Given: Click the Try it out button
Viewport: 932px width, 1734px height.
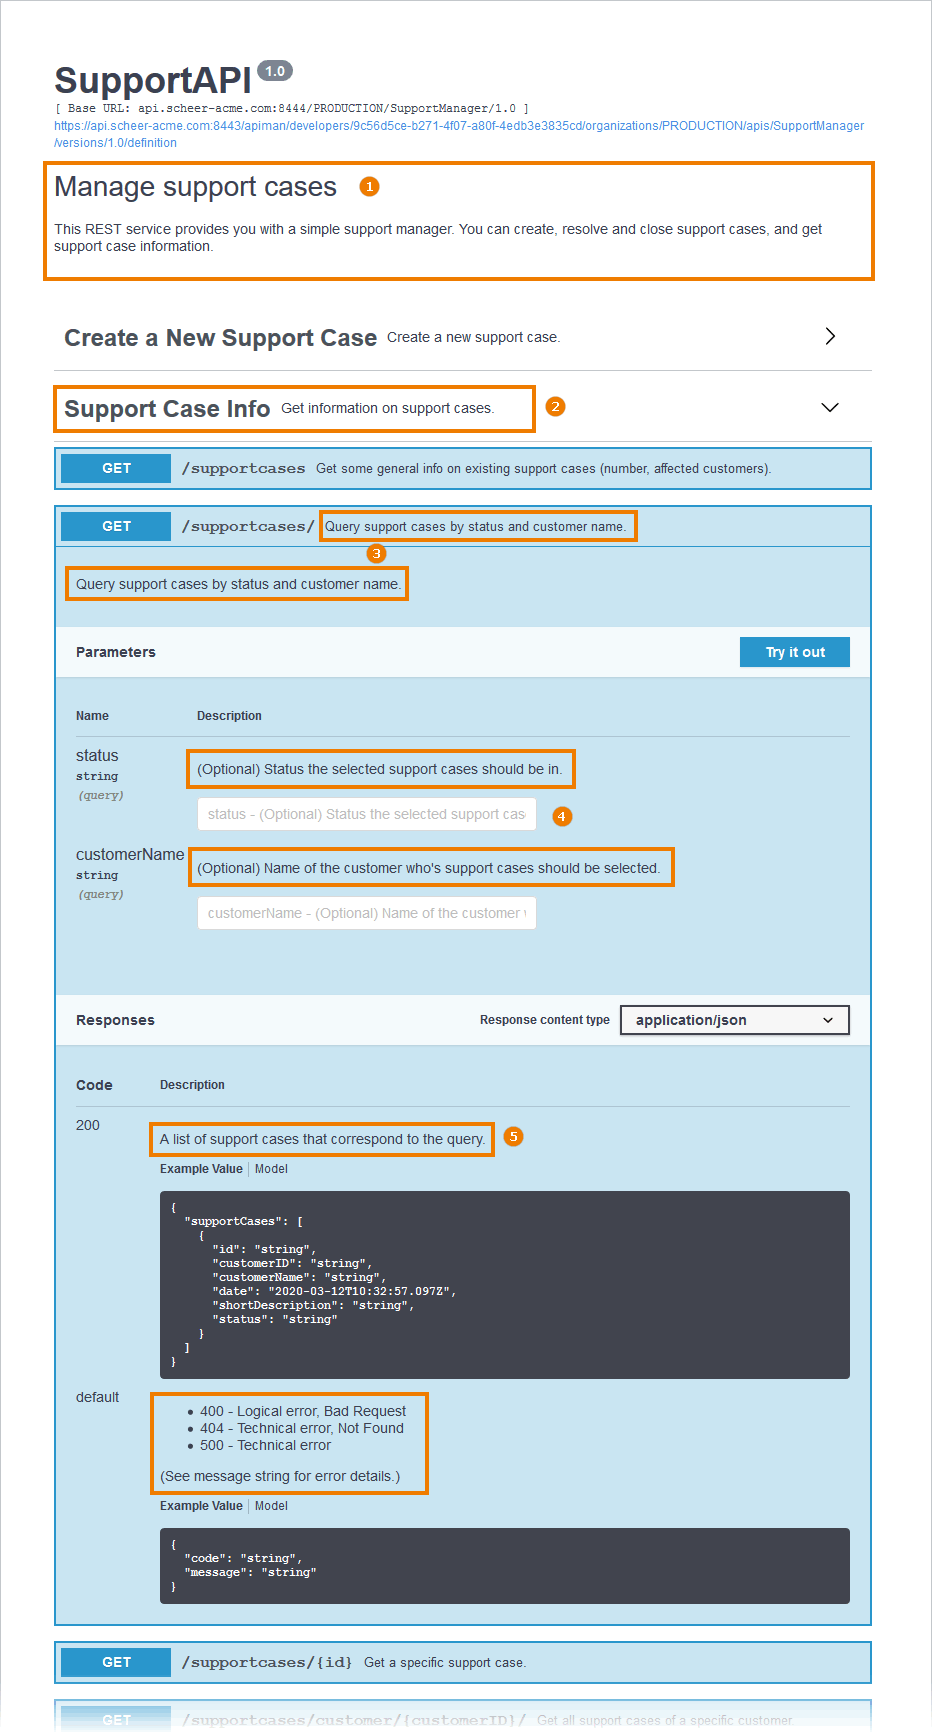Looking at the screenshot, I should 795,652.
